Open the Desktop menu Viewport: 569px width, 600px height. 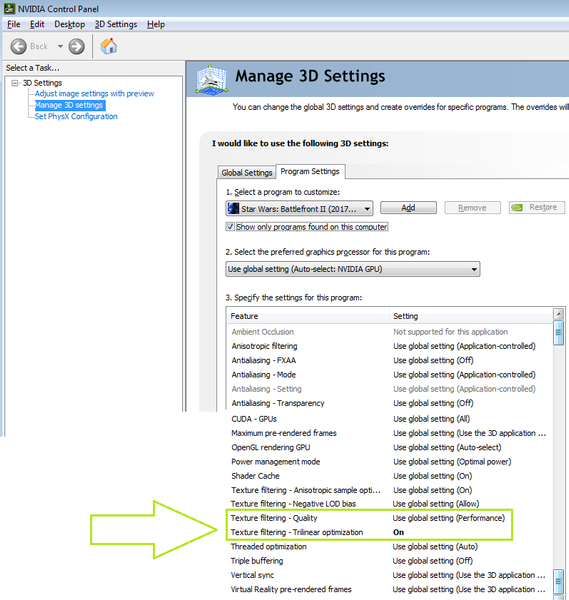tap(69, 24)
